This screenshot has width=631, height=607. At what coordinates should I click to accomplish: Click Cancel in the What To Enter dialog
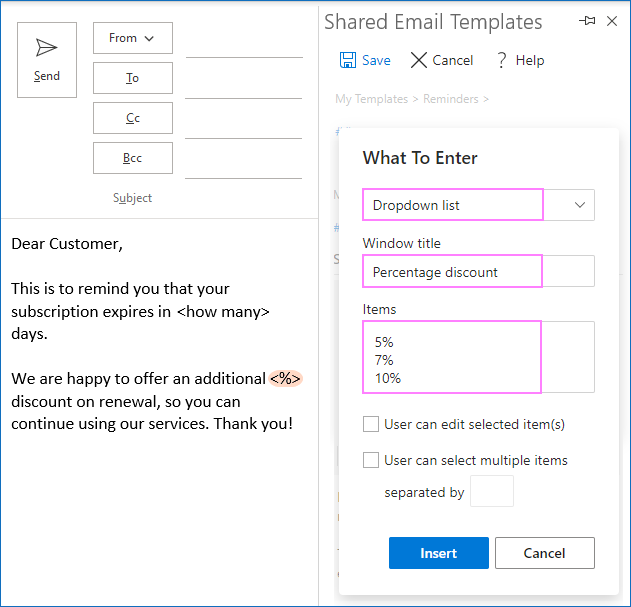pos(544,553)
